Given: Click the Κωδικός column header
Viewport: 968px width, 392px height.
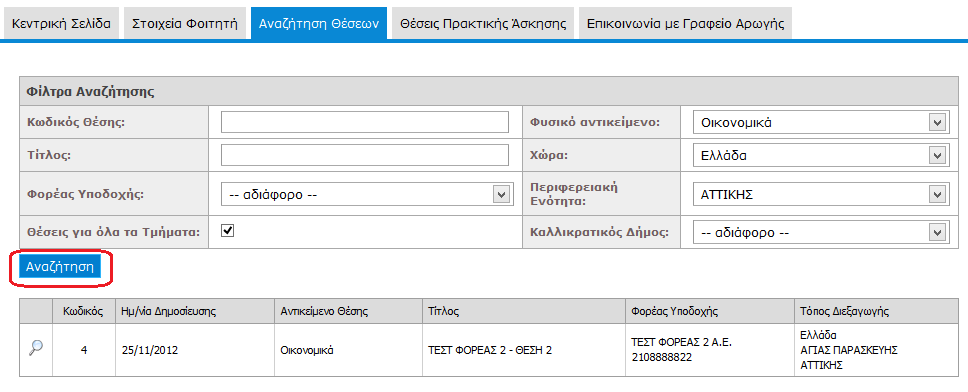Looking at the screenshot, I should [x=83, y=311].
